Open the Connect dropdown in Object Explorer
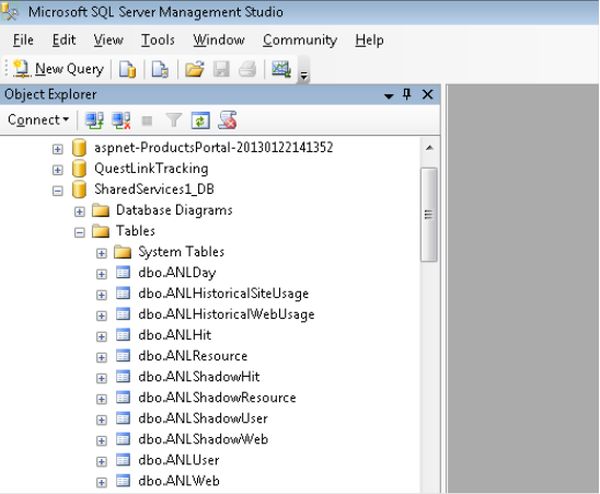This screenshot has width=600, height=494. 38,120
